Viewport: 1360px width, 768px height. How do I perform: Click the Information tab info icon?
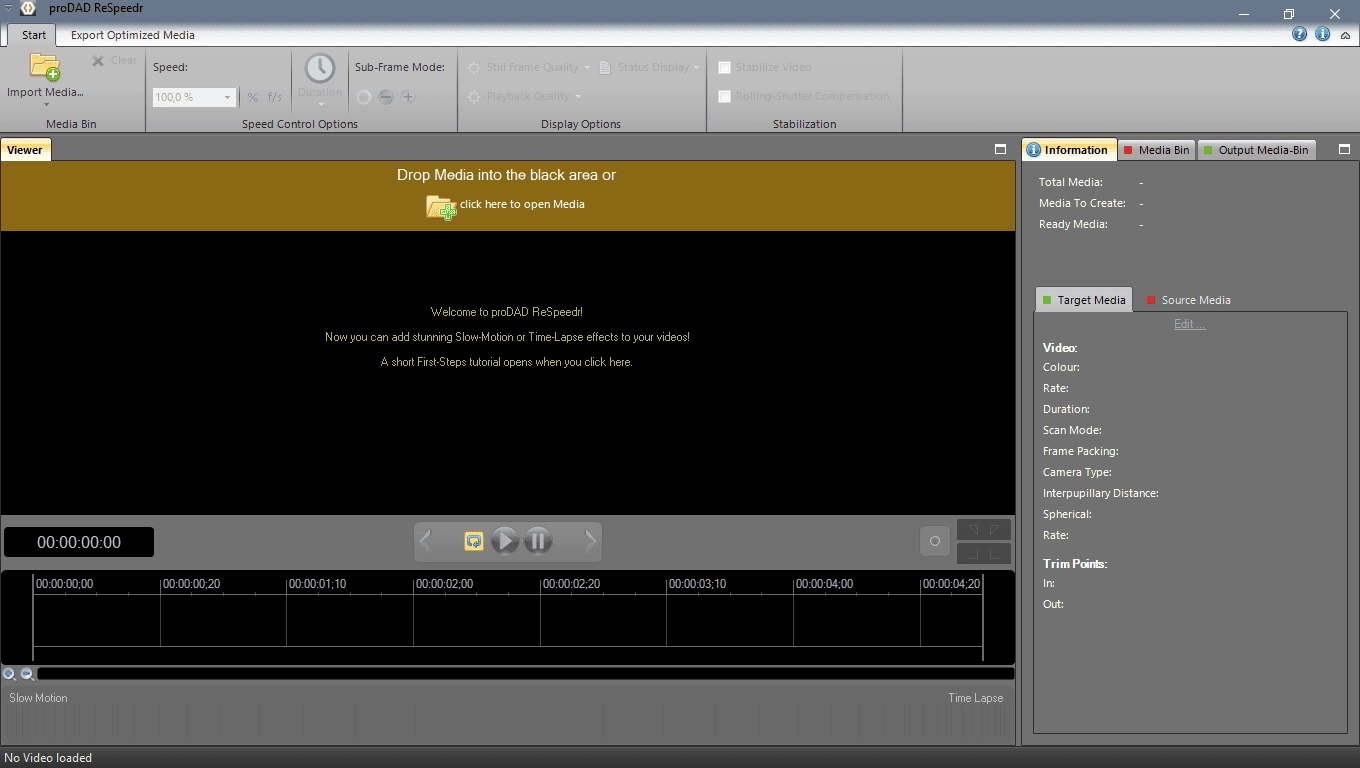coord(1033,150)
